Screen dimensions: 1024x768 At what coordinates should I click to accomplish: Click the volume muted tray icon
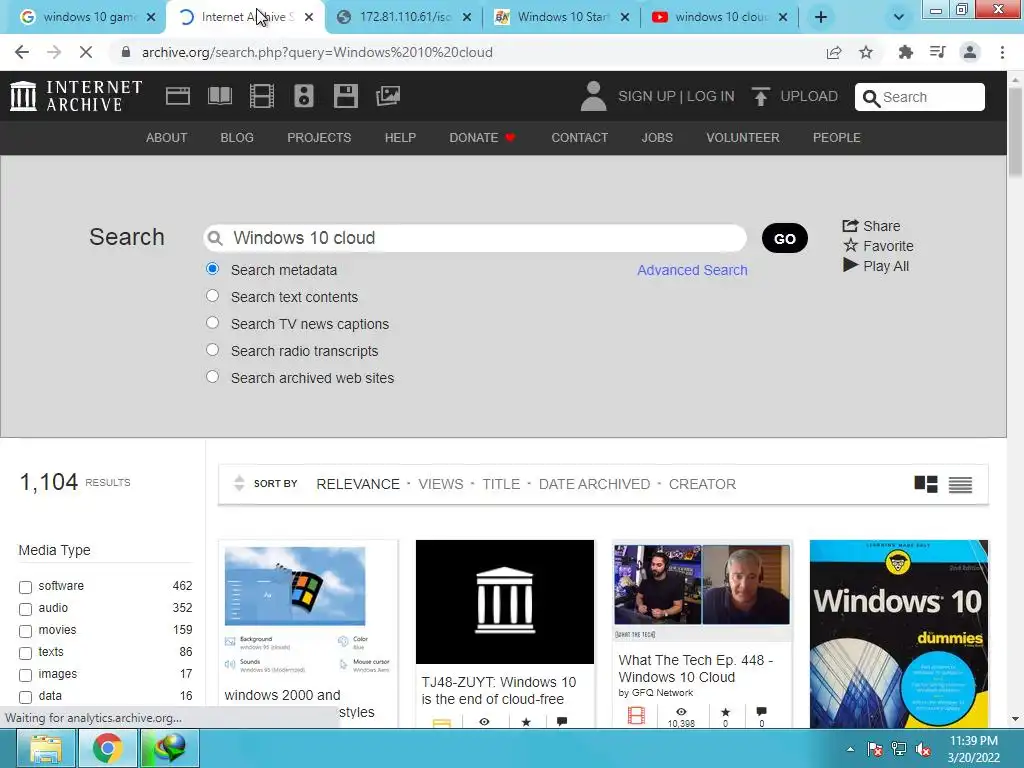coord(923,749)
